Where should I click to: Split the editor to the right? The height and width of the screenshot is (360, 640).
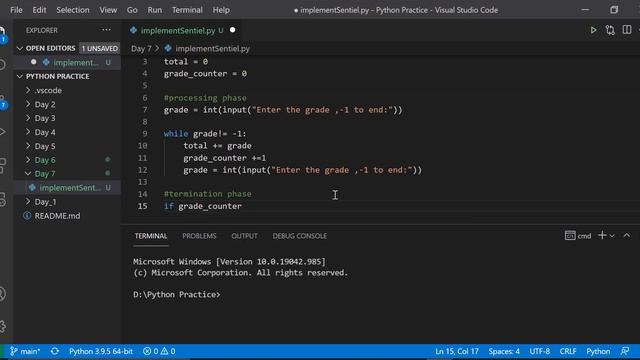coord(627,30)
